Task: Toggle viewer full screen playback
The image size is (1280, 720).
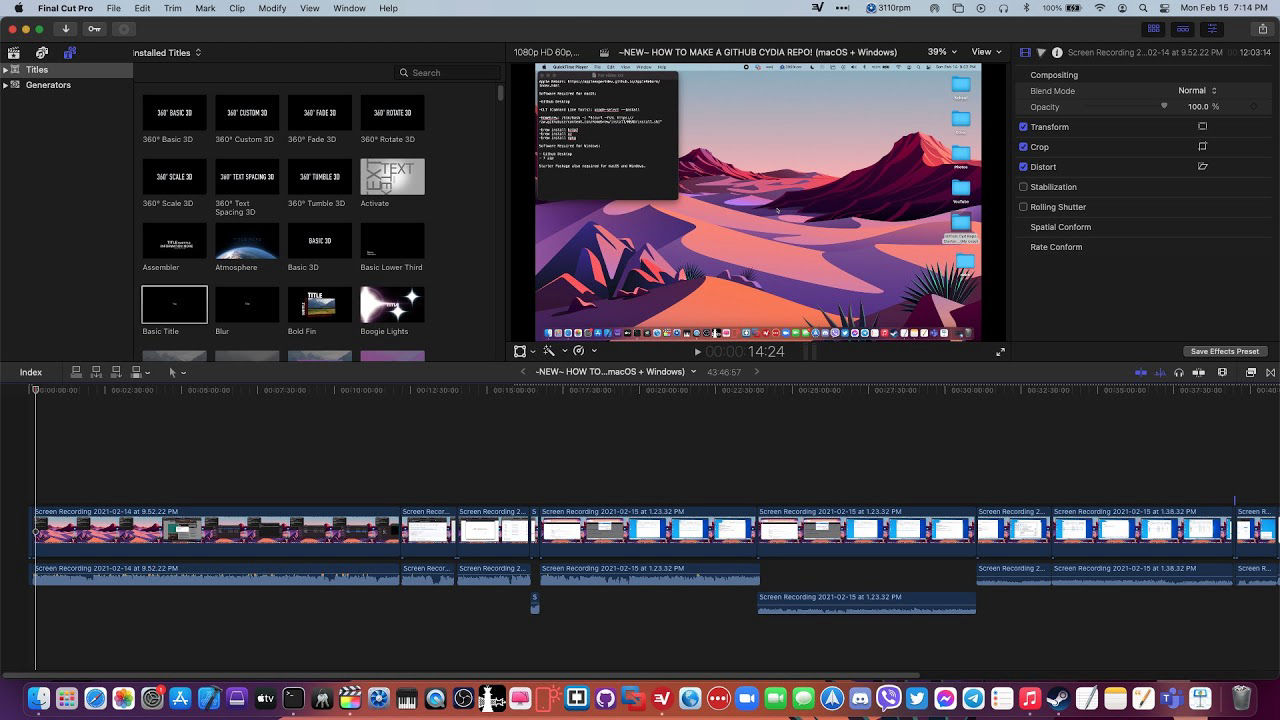Action: coord(1001,352)
